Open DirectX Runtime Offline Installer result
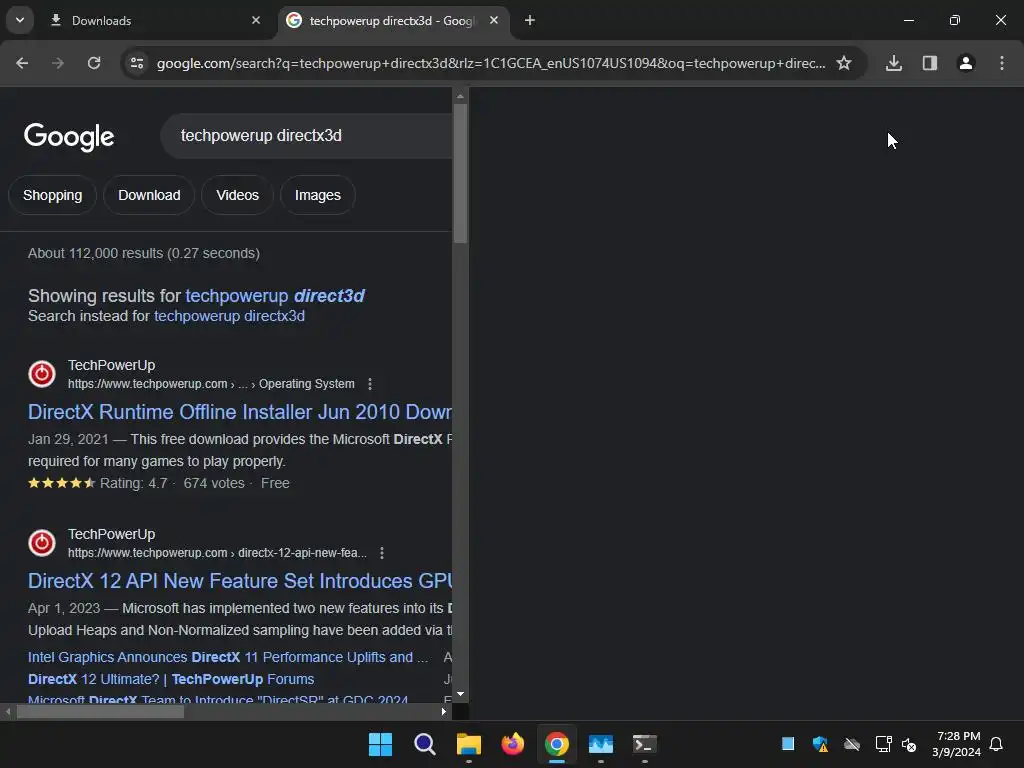This screenshot has width=1024, height=768. [x=240, y=412]
